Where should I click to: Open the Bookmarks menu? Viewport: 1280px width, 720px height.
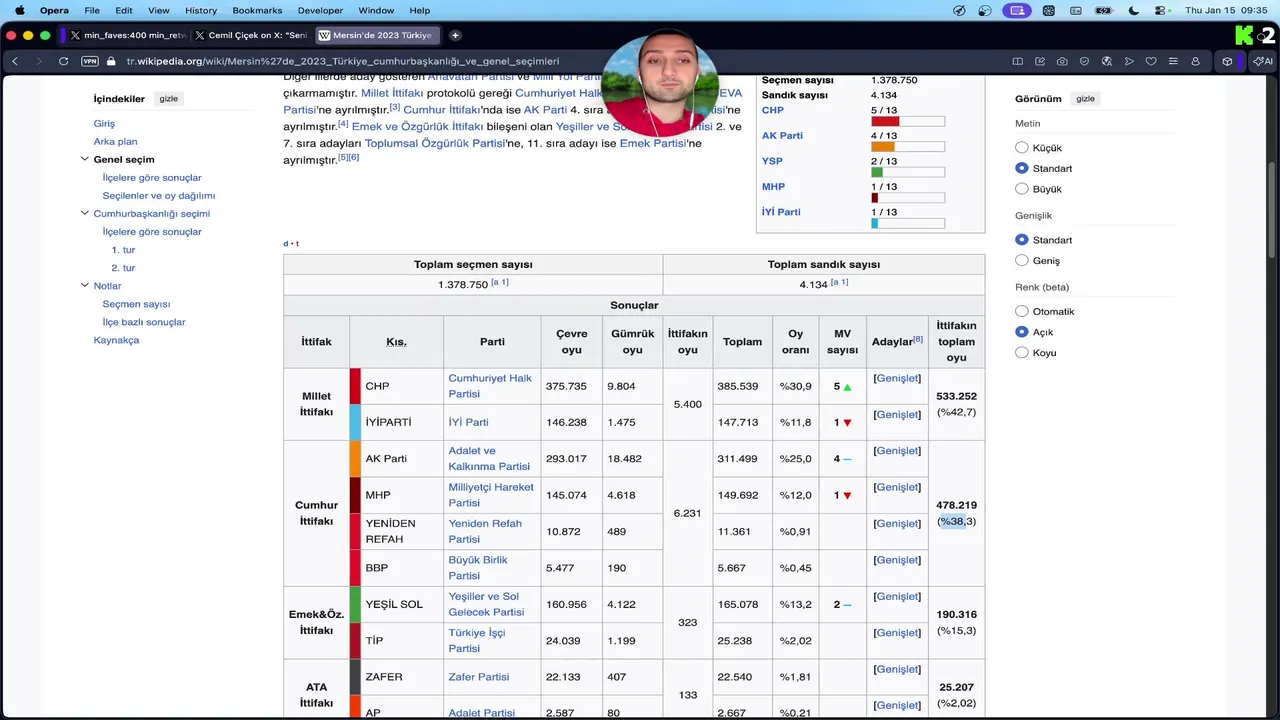[x=257, y=10]
